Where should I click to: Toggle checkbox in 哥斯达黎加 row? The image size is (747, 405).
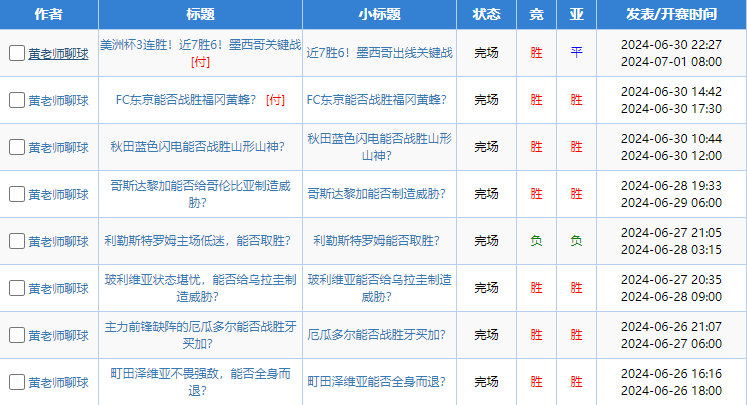pyautogui.click(x=17, y=194)
